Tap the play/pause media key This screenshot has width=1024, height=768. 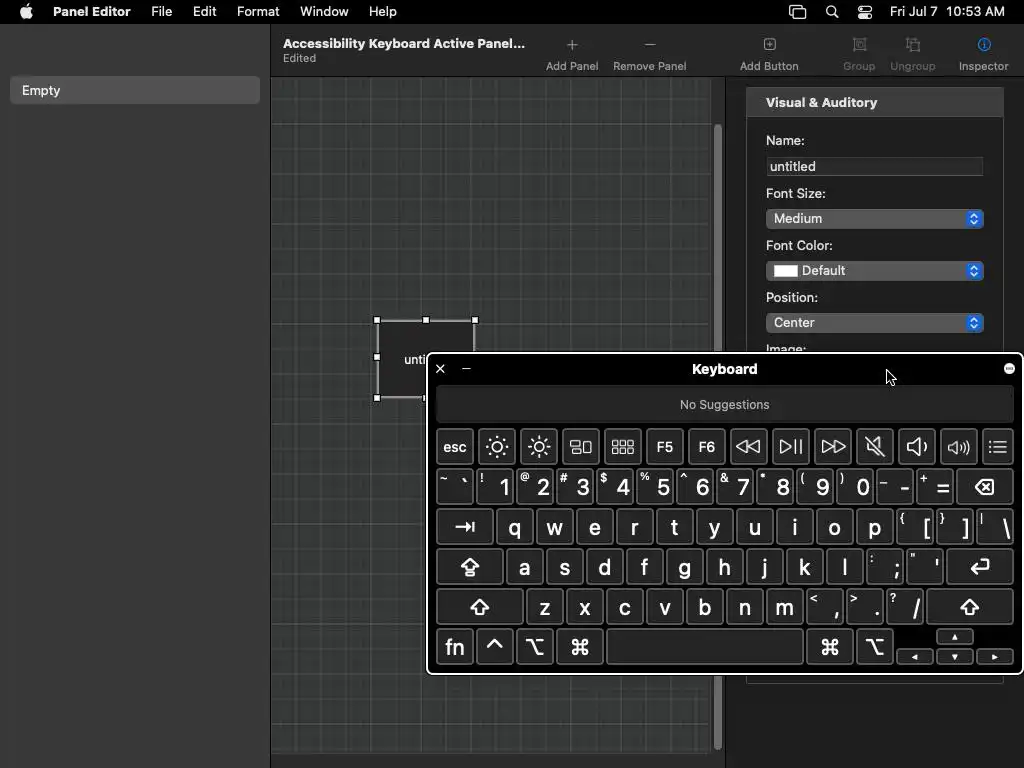791,447
